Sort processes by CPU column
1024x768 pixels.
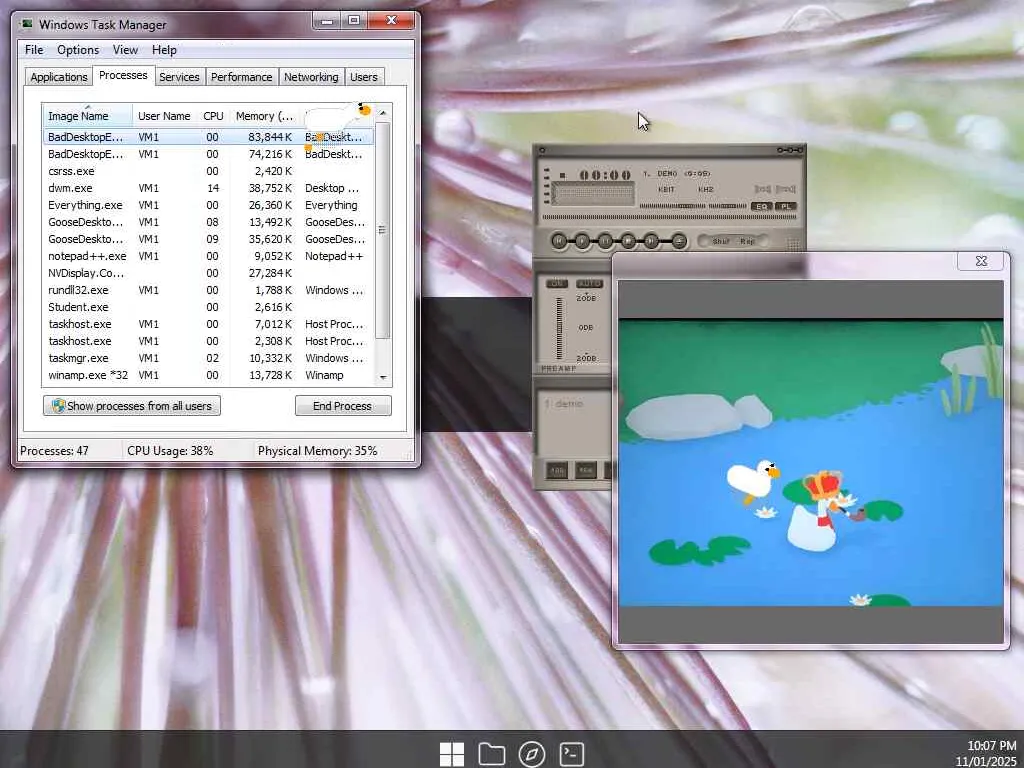213,116
